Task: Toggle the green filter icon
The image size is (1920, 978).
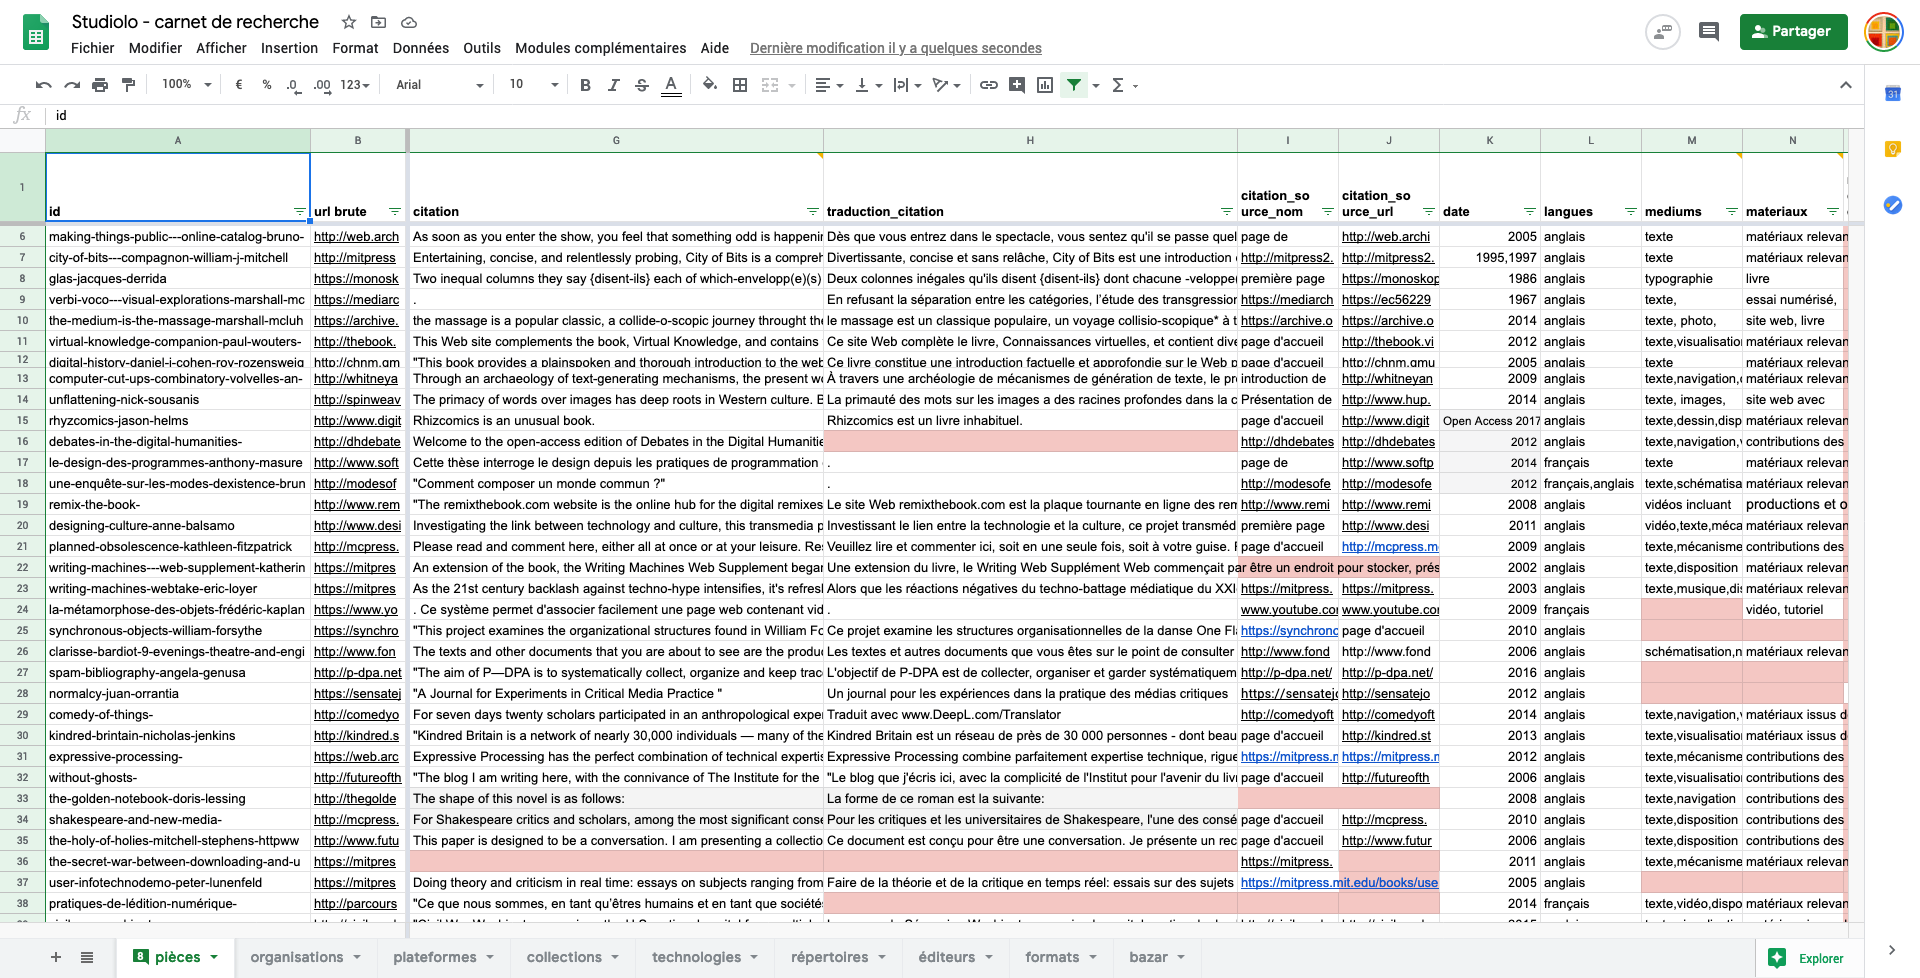Action: tap(1074, 85)
